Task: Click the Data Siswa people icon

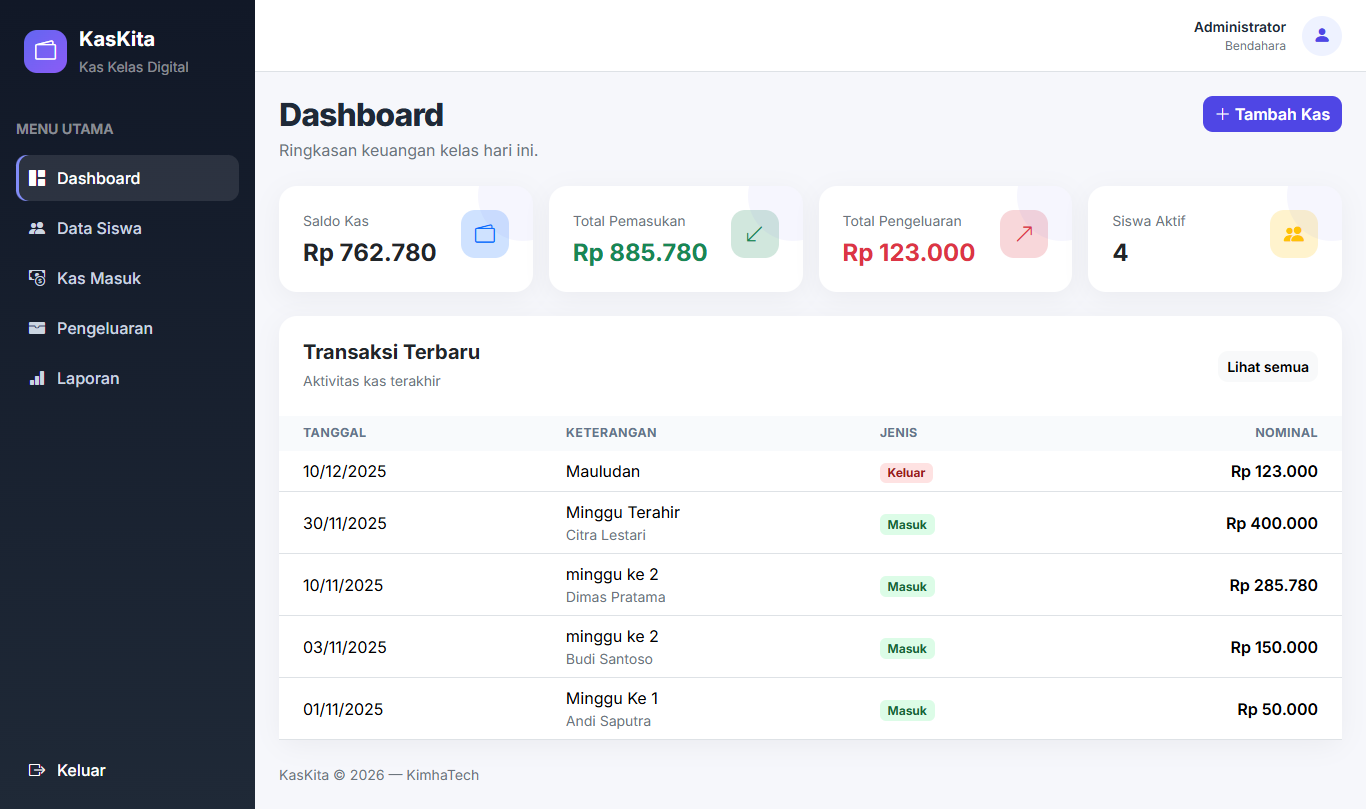Action: [37, 228]
